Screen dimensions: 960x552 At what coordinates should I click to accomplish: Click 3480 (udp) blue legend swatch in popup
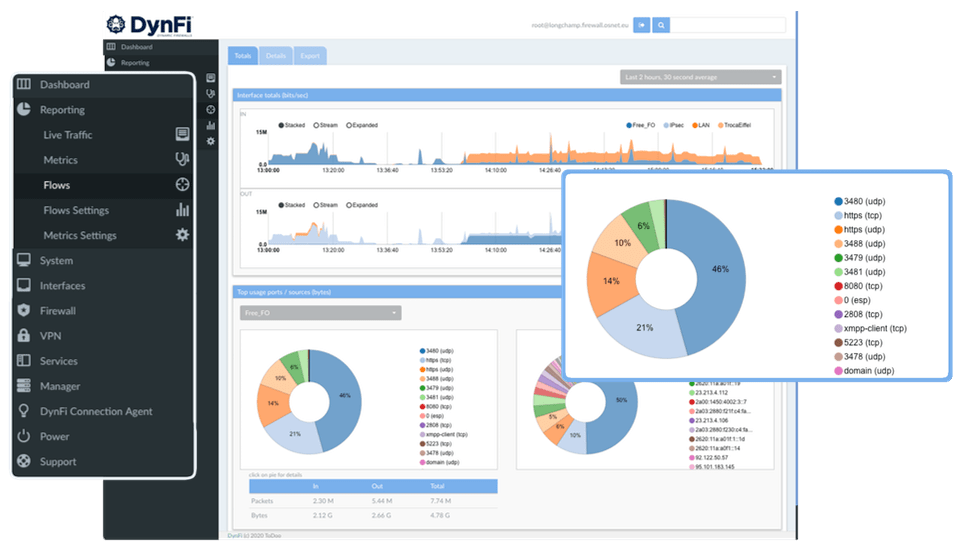point(838,201)
